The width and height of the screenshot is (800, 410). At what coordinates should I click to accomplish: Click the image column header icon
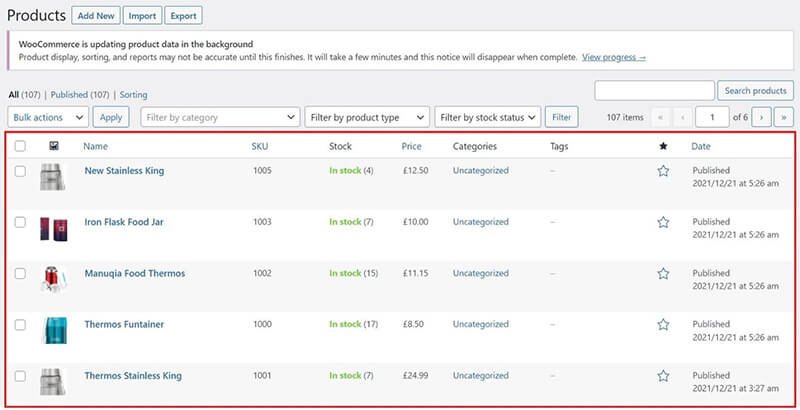54,146
